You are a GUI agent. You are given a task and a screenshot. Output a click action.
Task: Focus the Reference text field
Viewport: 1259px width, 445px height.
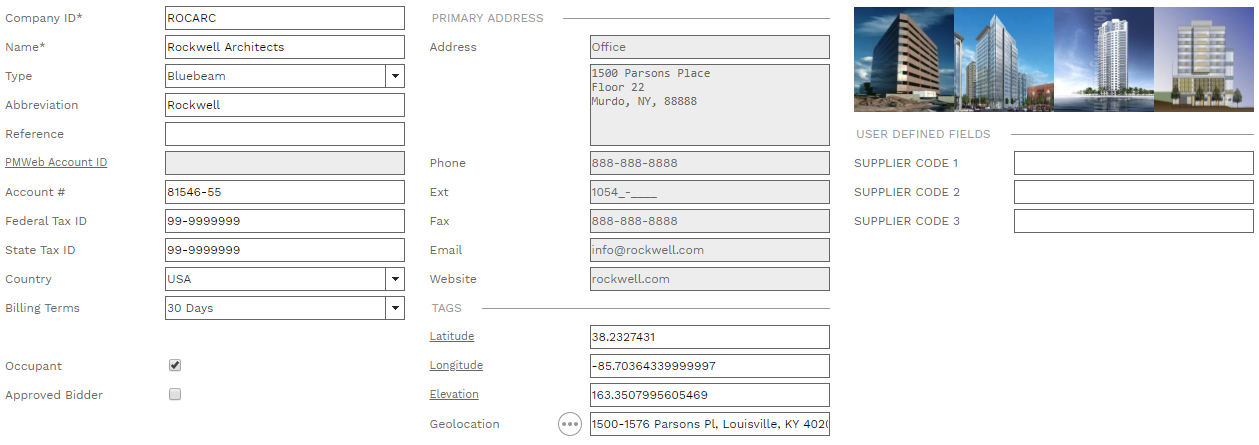pyautogui.click(x=285, y=134)
